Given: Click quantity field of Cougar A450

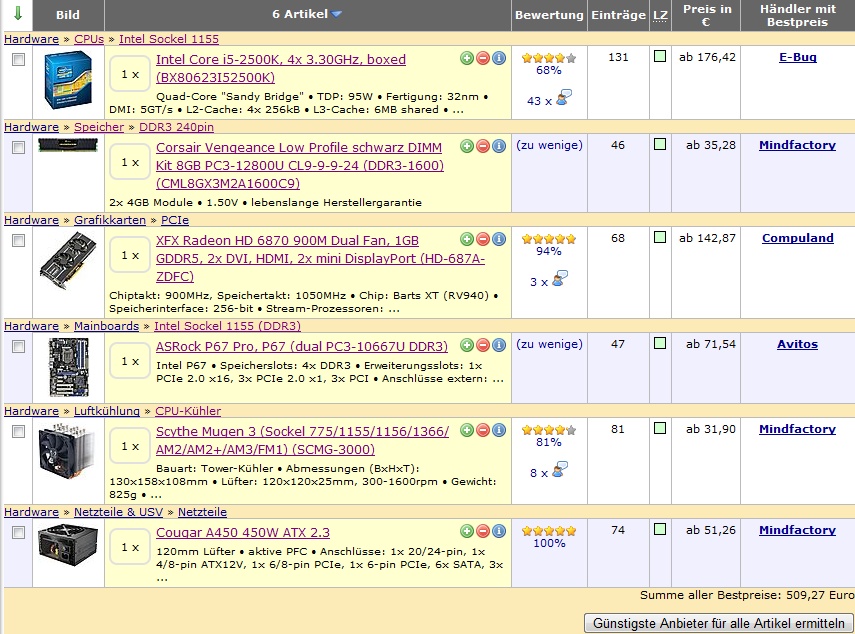Looking at the screenshot, I should [x=130, y=547].
